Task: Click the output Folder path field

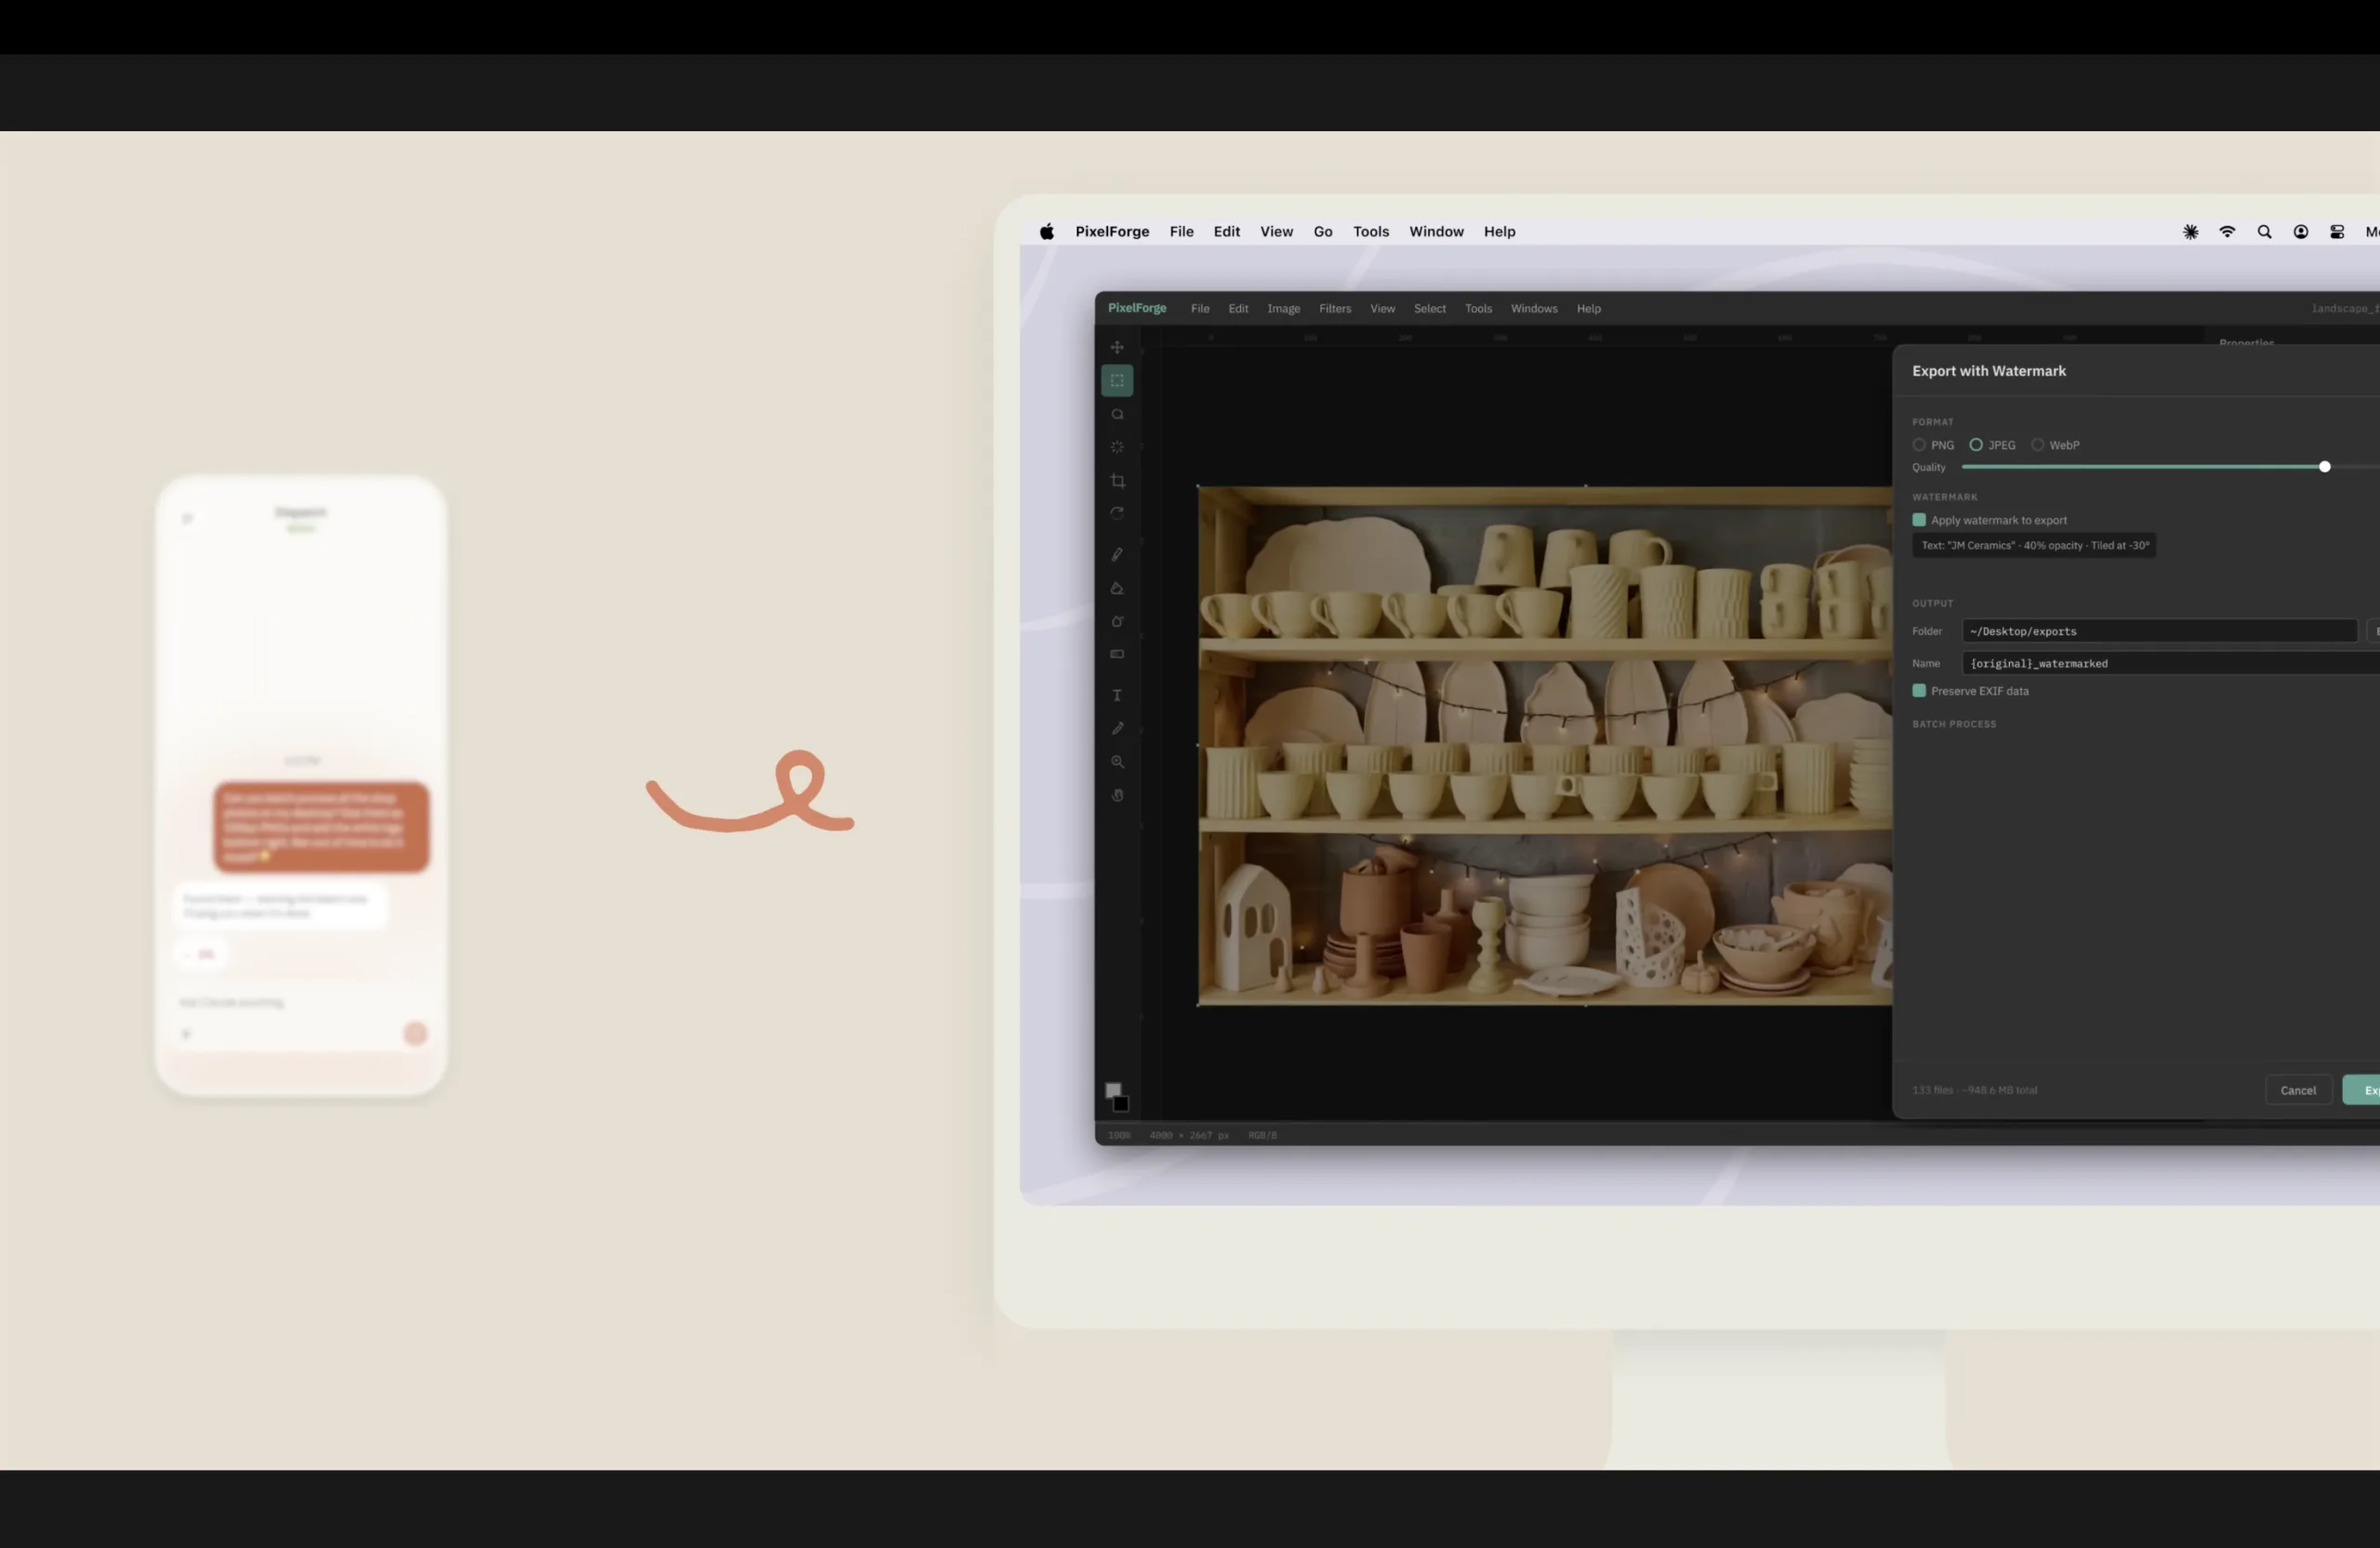Action: pos(2158,631)
